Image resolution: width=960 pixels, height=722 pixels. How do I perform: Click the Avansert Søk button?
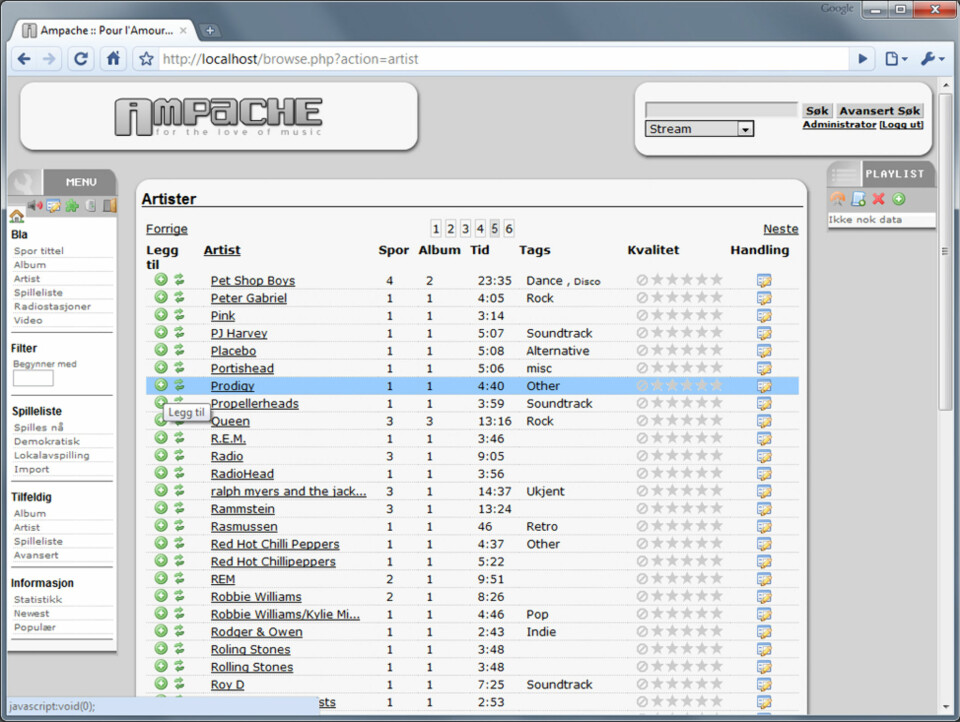coord(879,111)
